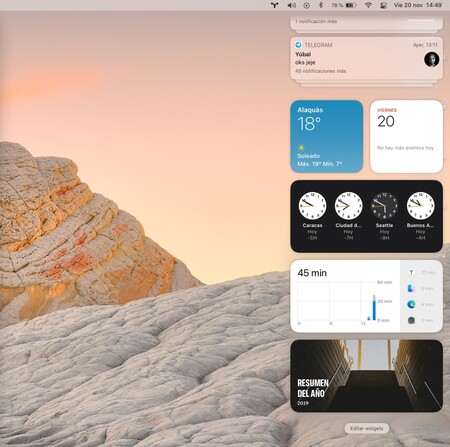450x447 pixels.
Task: Show battery status at 78 %
Action: pos(344,5)
